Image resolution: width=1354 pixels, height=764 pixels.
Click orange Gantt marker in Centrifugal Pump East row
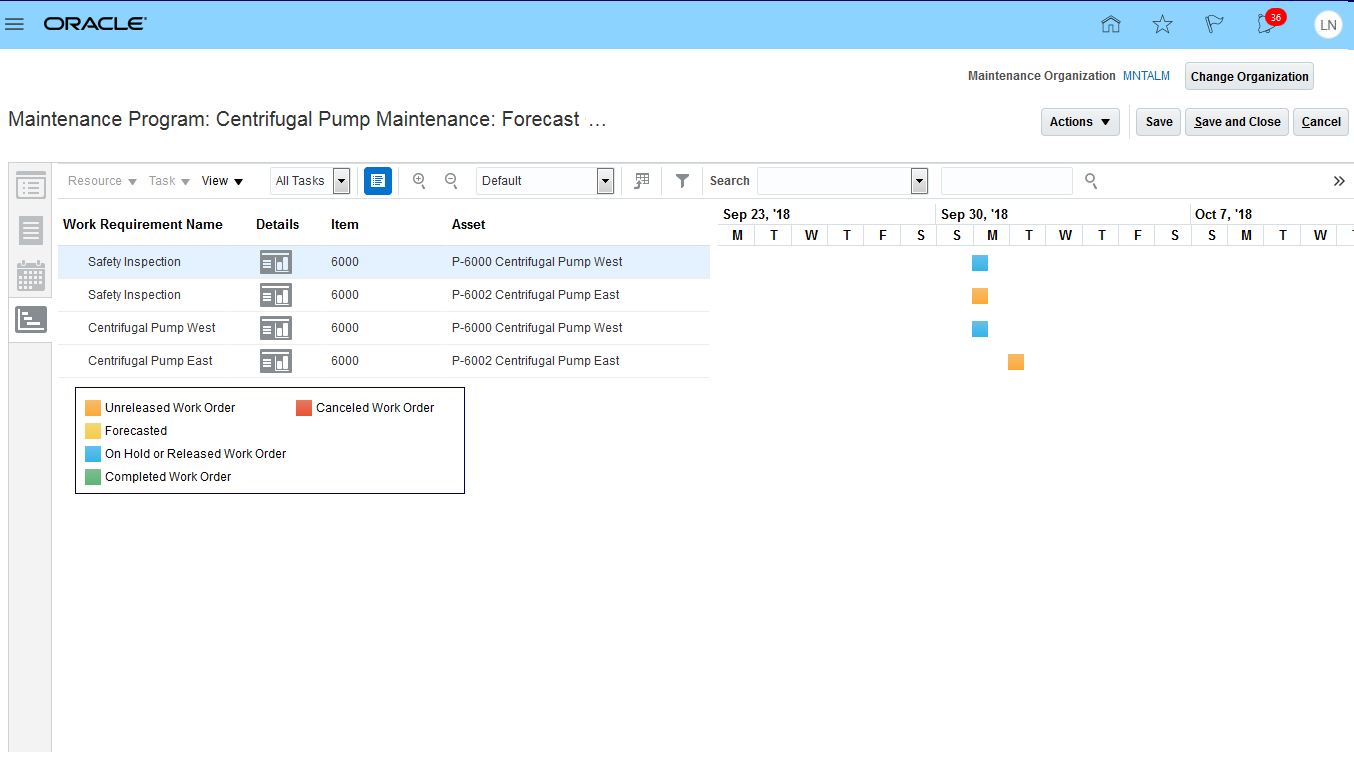pos(1016,362)
